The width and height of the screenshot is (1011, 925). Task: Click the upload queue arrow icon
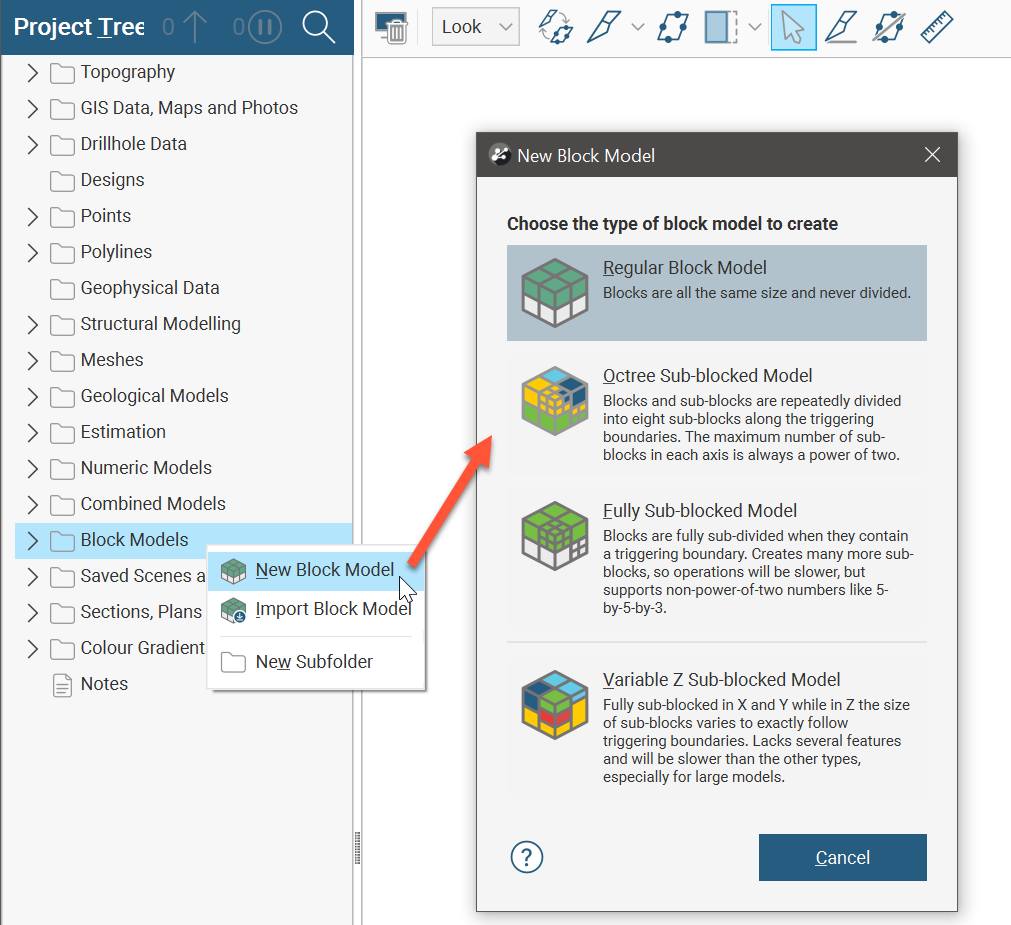click(194, 27)
